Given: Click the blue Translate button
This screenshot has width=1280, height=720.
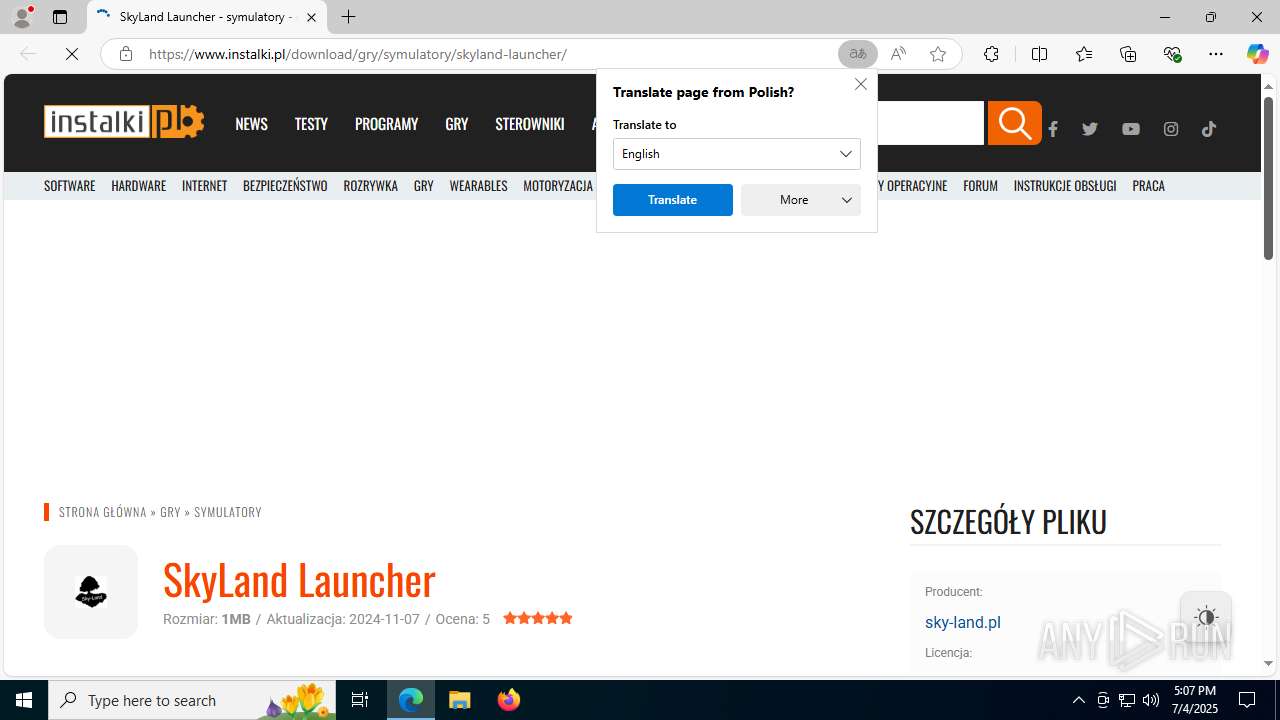Looking at the screenshot, I should [673, 200].
